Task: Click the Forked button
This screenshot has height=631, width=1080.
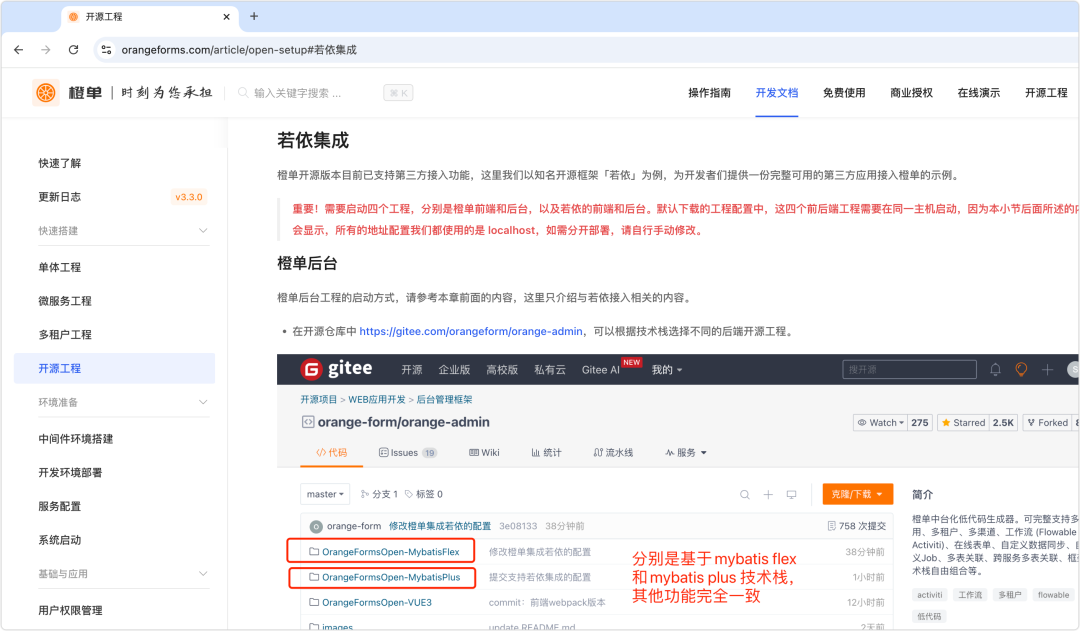Action: click(x=1047, y=423)
